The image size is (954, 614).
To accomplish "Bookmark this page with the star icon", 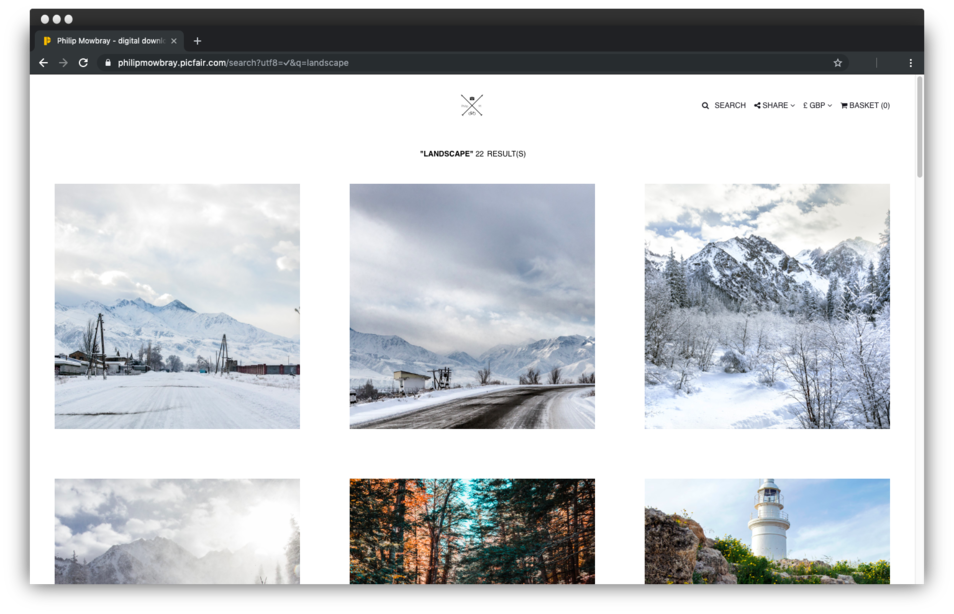I will [x=838, y=63].
